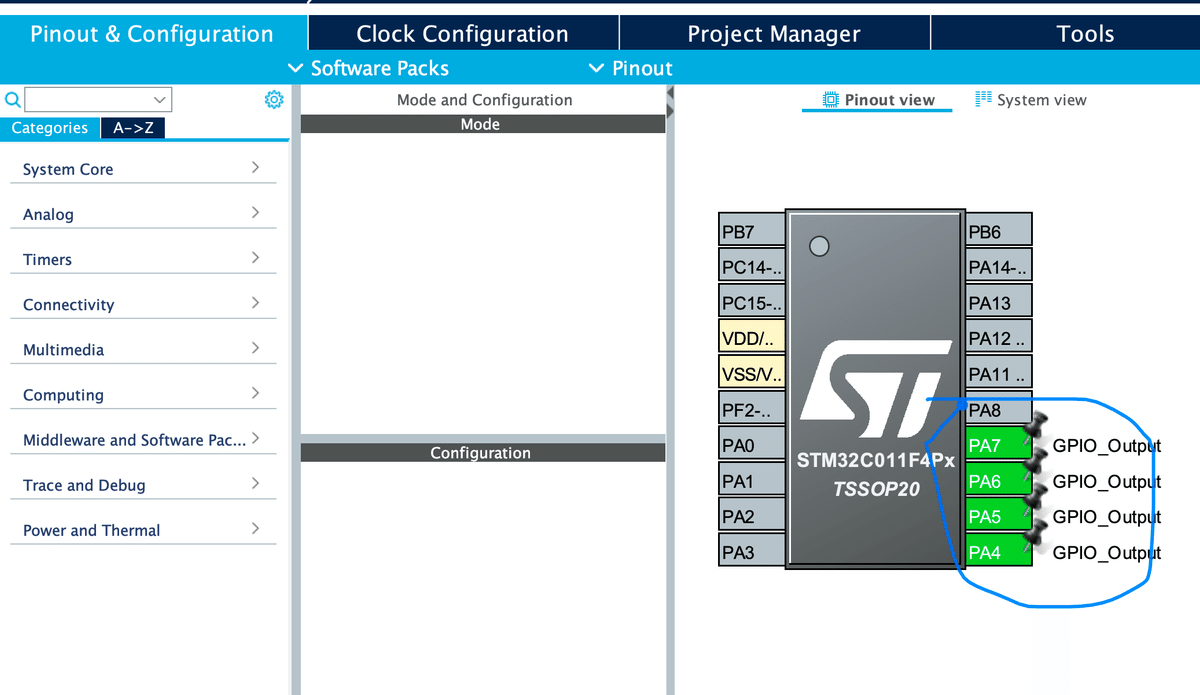Viewport: 1200px width, 695px height.
Task: Open the pinout settings gear icon
Action: click(273, 99)
